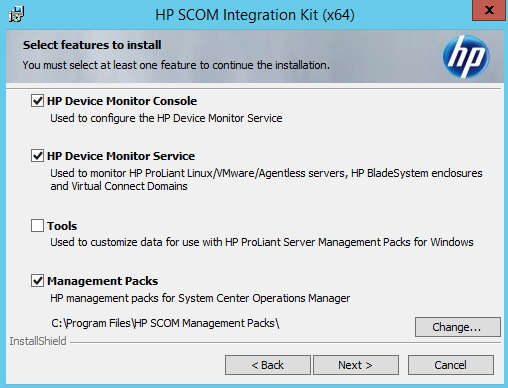The width and height of the screenshot is (508, 388).
Task: Go to previous step with Back button
Action: click(268, 365)
